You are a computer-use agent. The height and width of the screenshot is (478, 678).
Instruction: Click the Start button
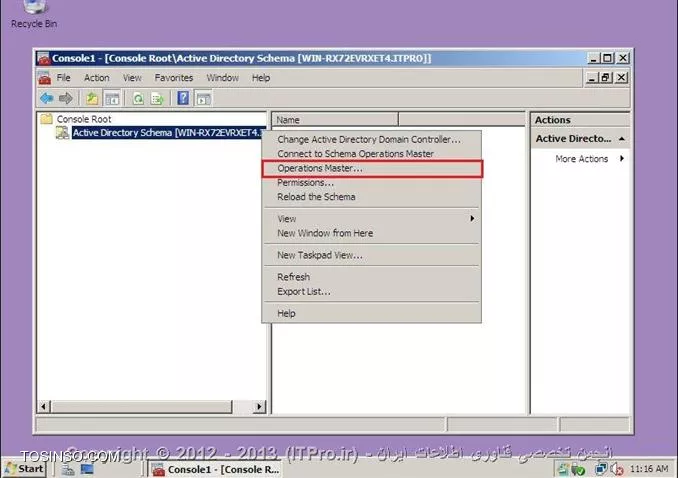click(24, 469)
